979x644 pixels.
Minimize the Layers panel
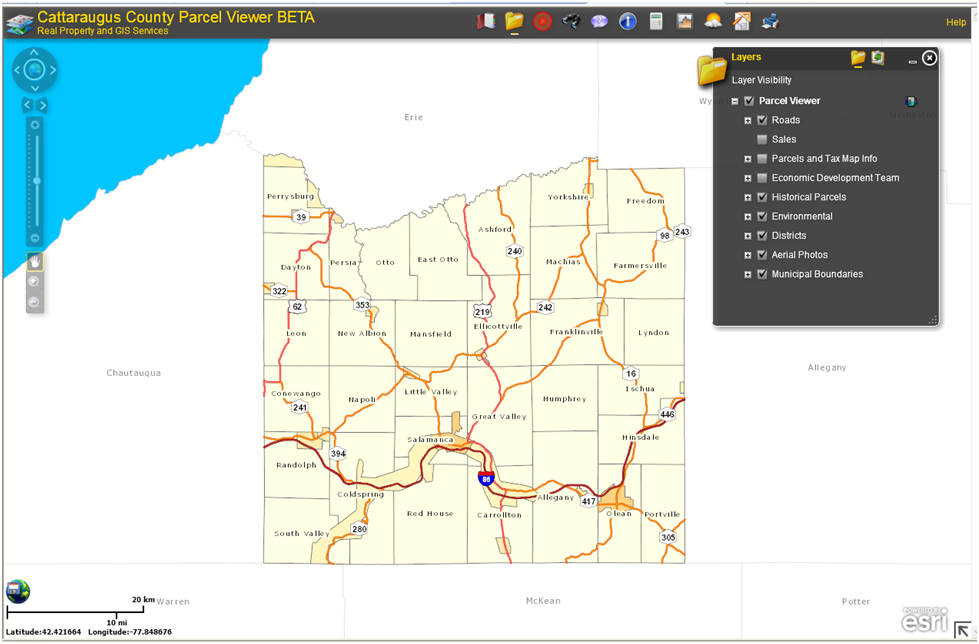(912, 61)
